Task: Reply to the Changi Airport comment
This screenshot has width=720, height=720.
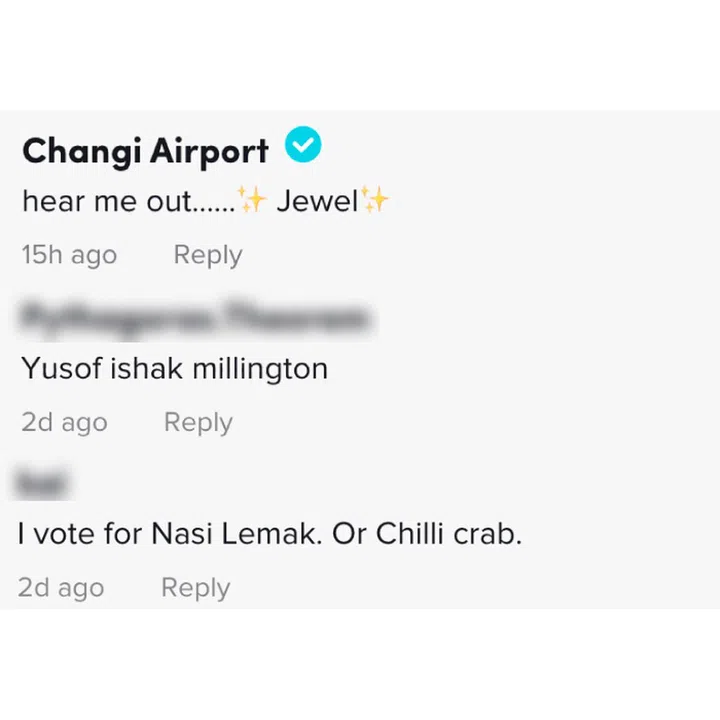Action: pyautogui.click(x=208, y=255)
